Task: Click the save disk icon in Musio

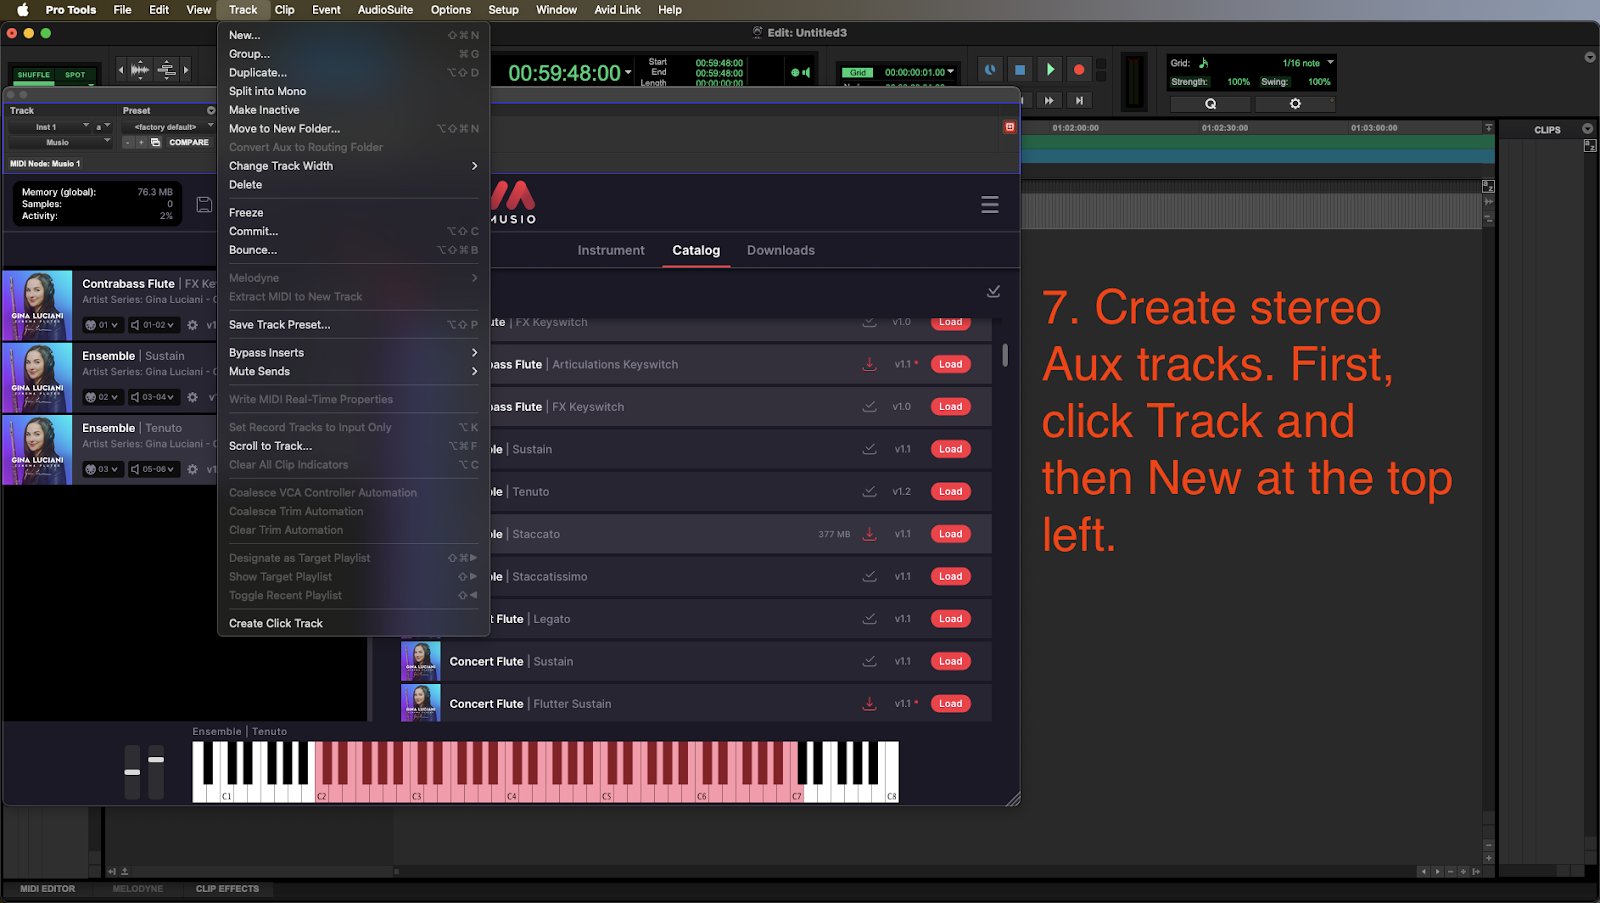Action: 204,204
